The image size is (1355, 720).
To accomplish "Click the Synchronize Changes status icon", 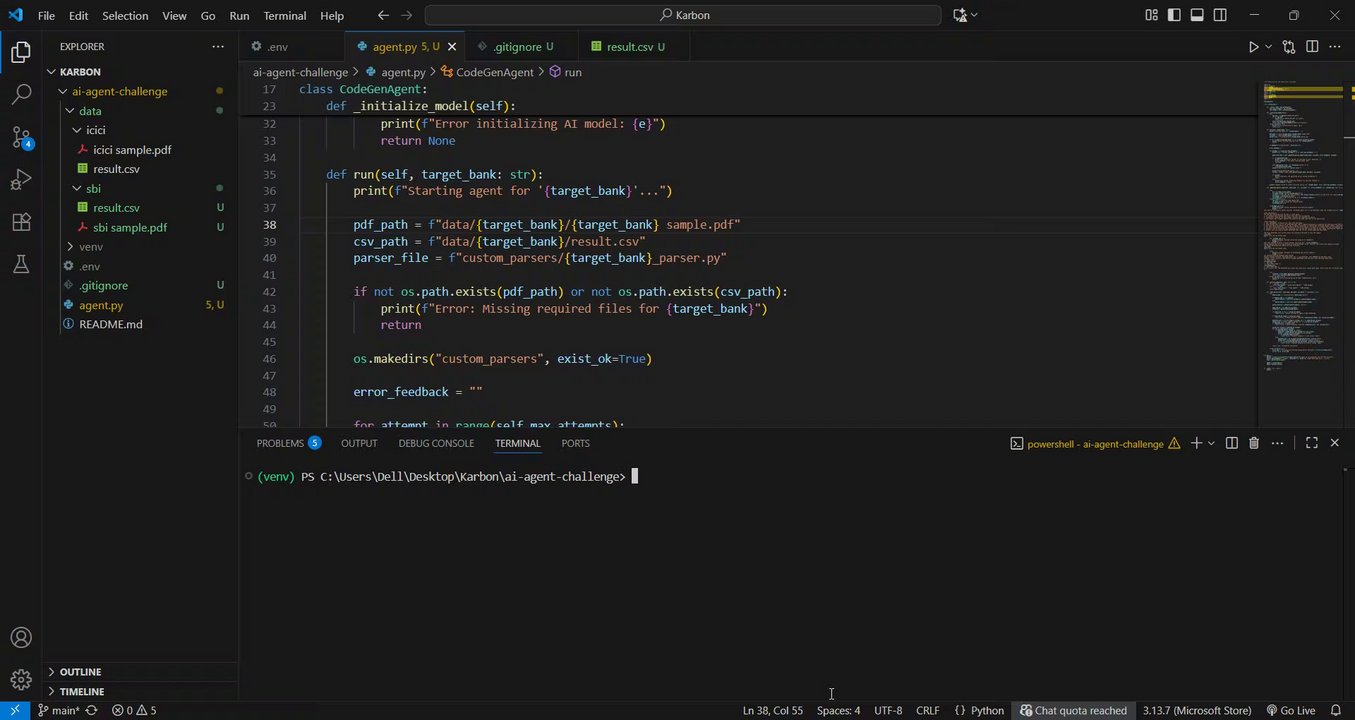I will pos(92,710).
